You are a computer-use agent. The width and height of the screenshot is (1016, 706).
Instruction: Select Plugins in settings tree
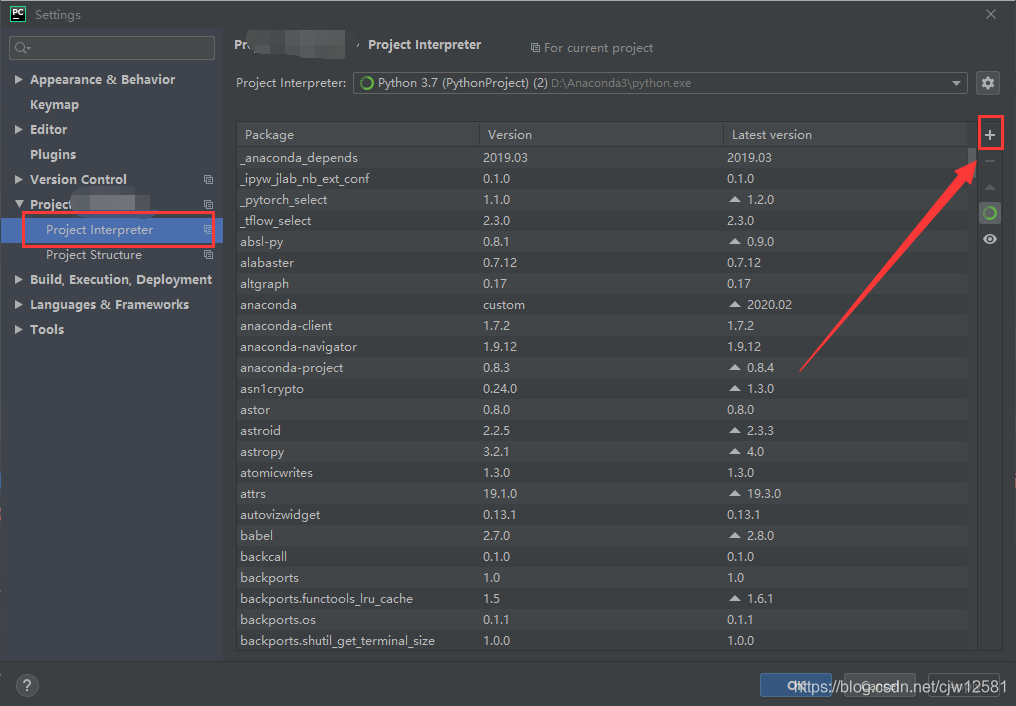[x=53, y=154]
